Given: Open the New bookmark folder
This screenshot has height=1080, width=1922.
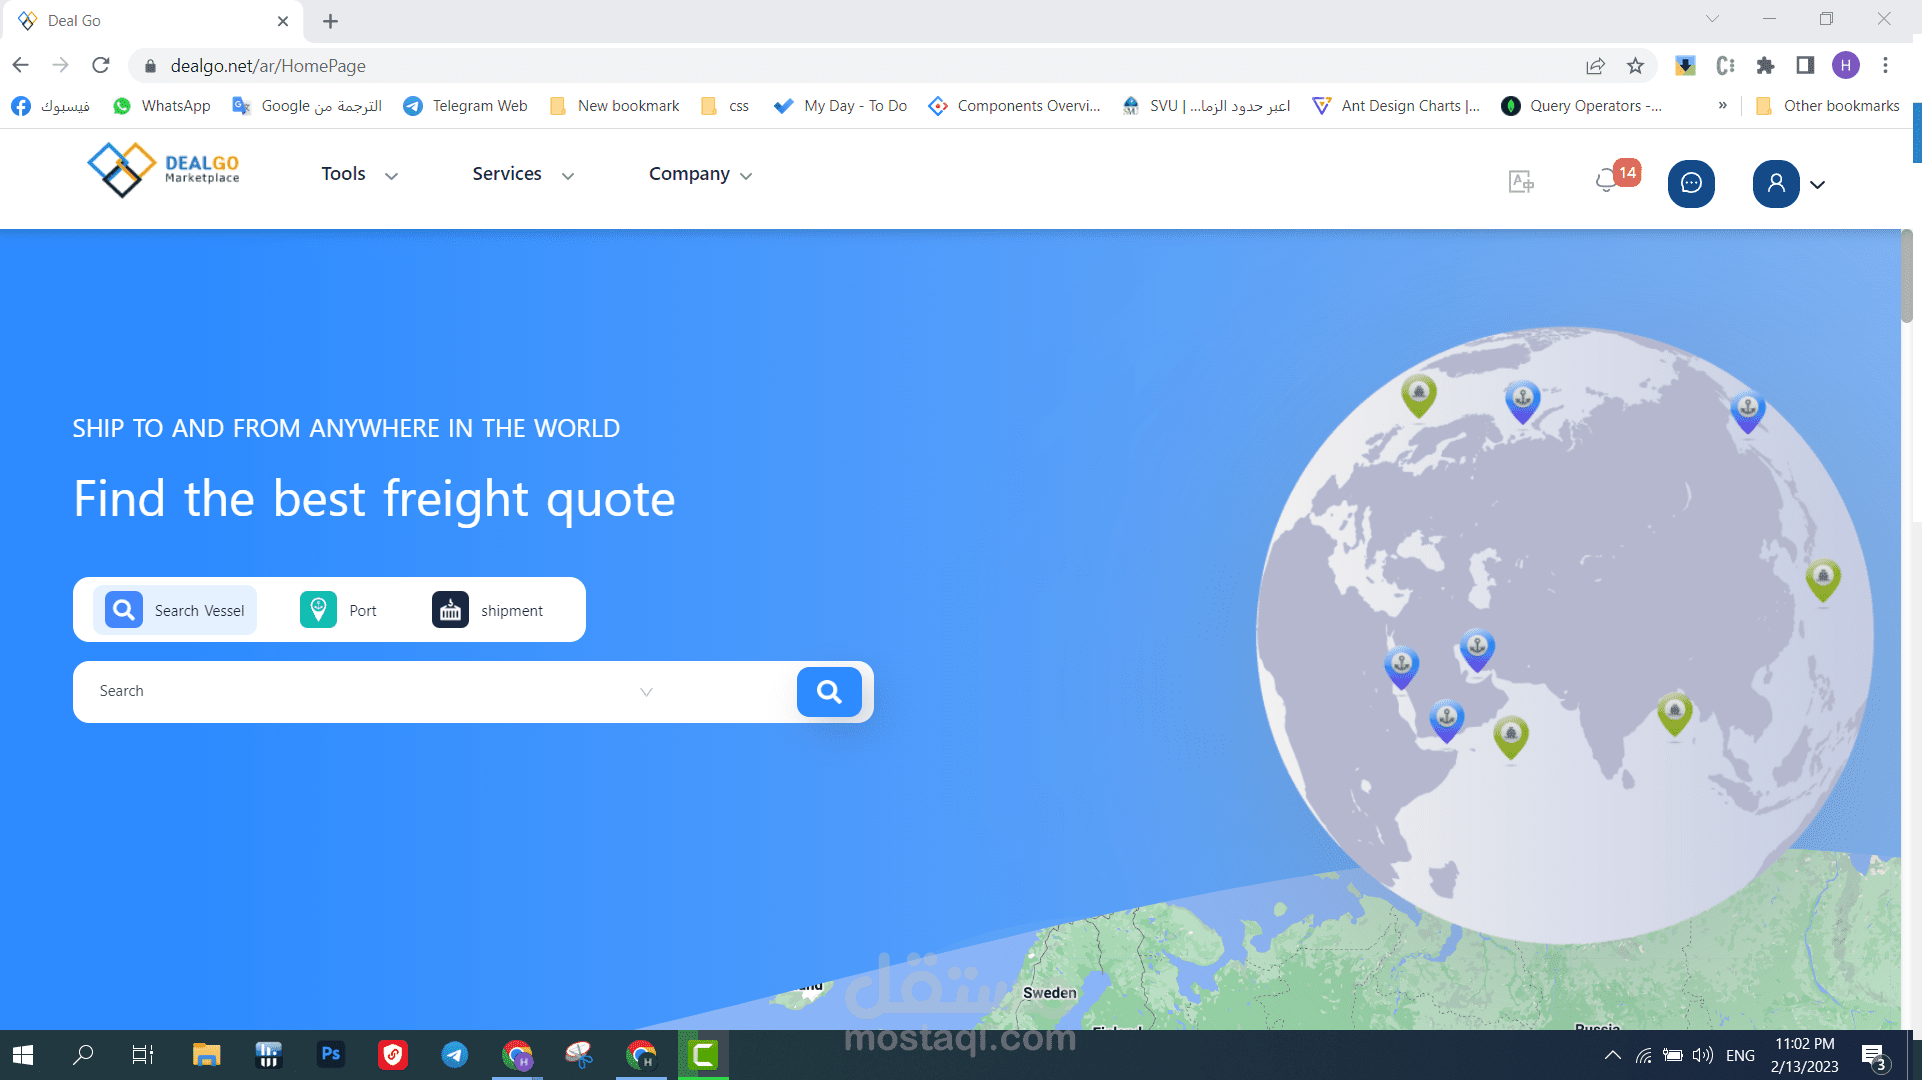Looking at the screenshot, I should [614, 106].
